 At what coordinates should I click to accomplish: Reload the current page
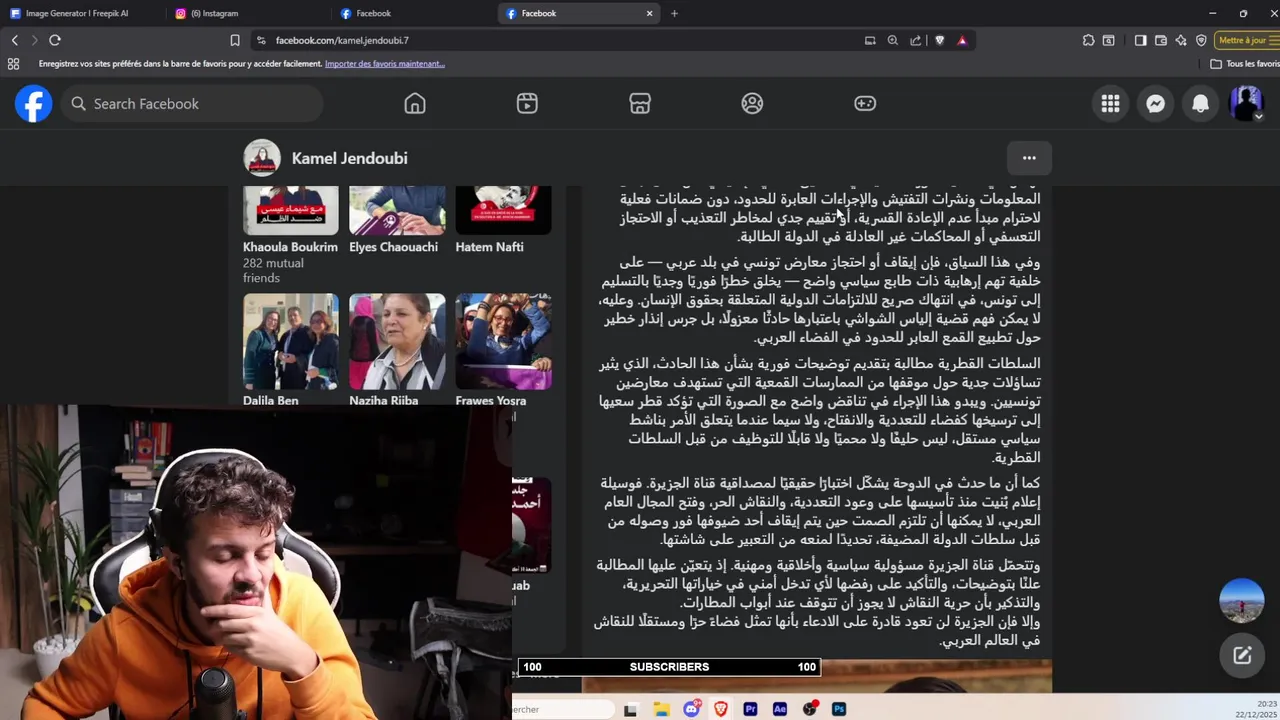click(55, 40)
